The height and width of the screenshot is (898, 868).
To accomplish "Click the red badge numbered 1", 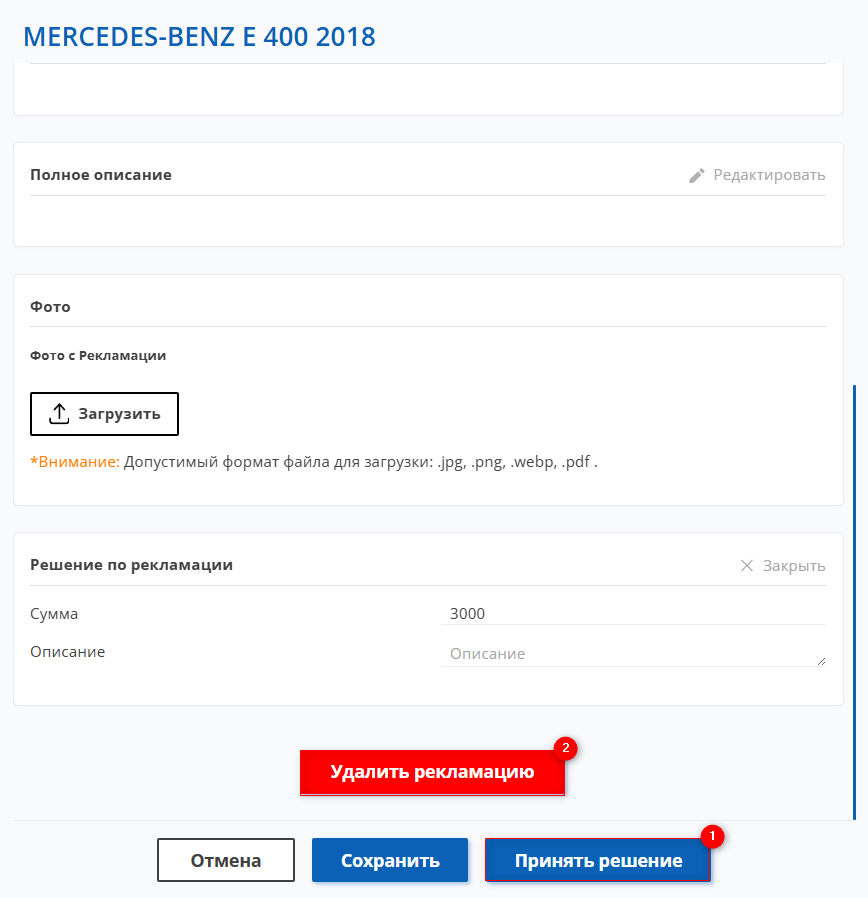I will (712, 836).
